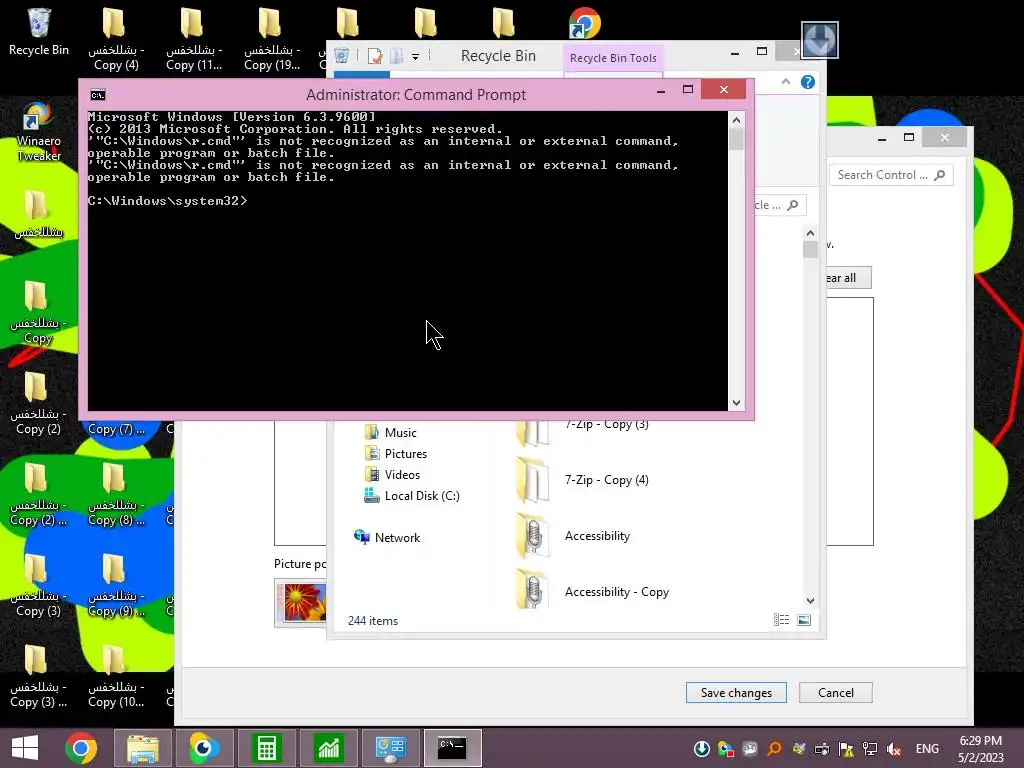Open the green calculator app on taskbar
1024x768 pixels.
[x=266, y=748]
